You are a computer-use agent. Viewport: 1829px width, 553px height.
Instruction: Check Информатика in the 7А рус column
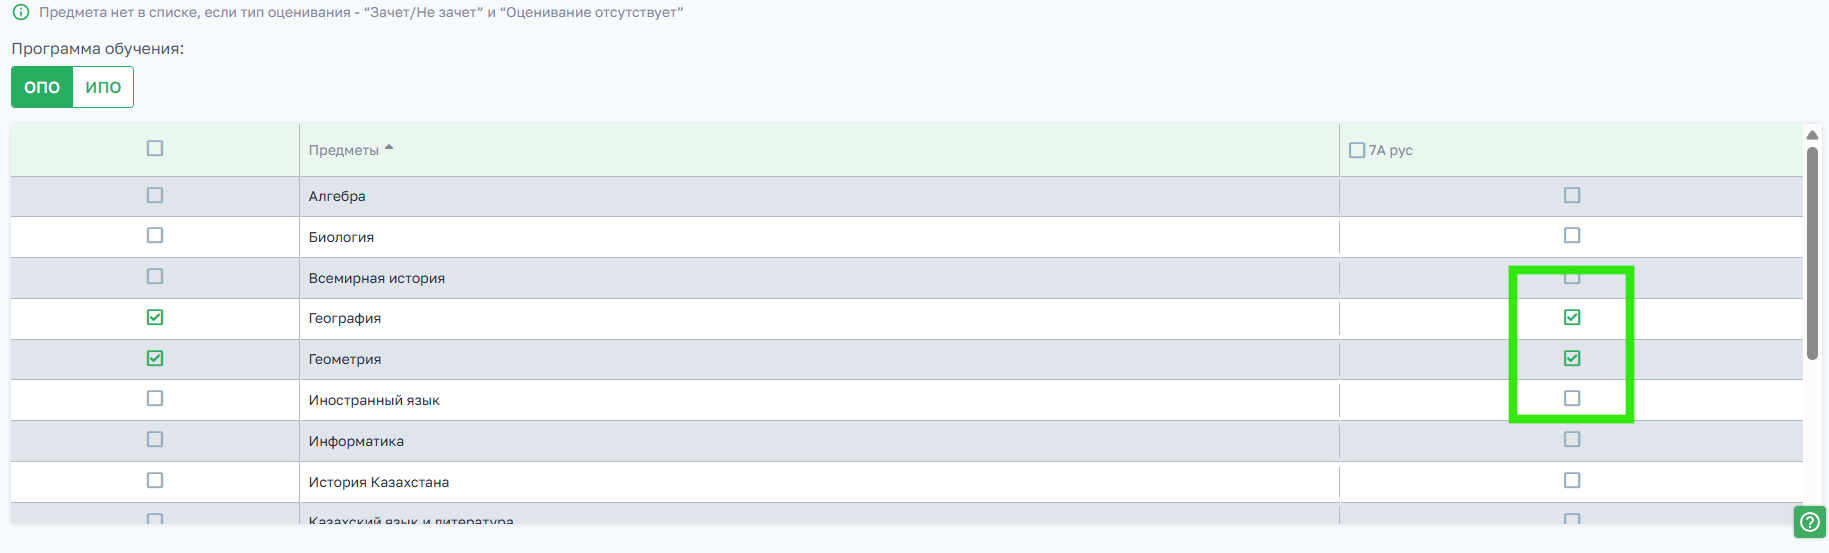pyautogui.click(x=1572, y=439)
